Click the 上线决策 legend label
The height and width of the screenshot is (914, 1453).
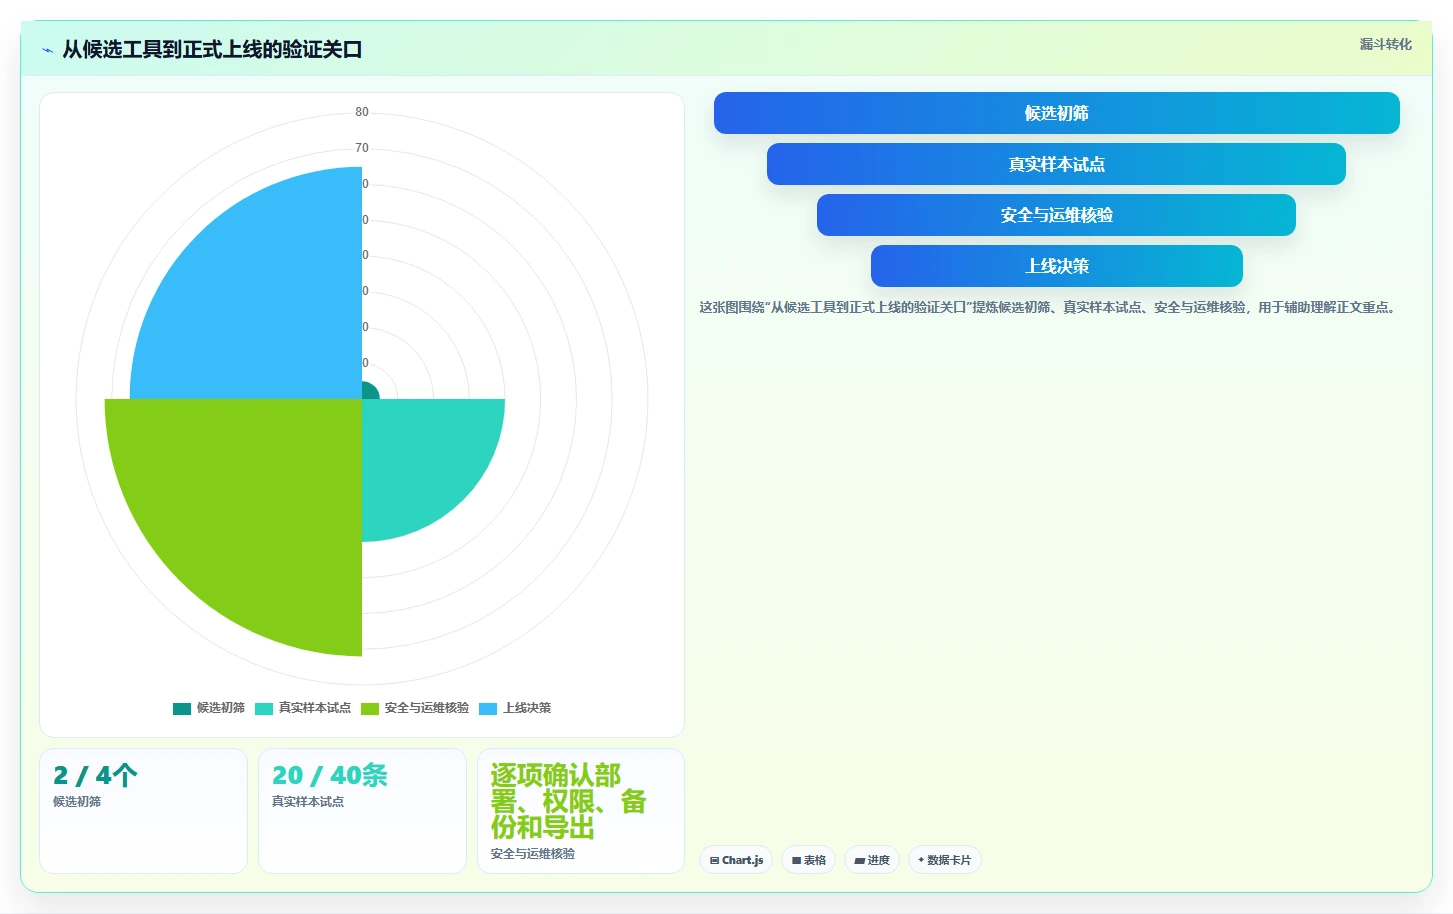527,708
